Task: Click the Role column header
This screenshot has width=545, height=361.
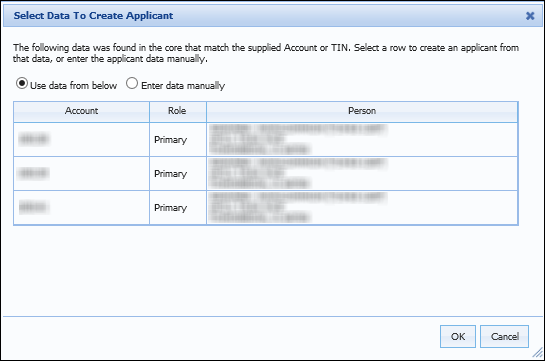Action: [x=177, y=111]
